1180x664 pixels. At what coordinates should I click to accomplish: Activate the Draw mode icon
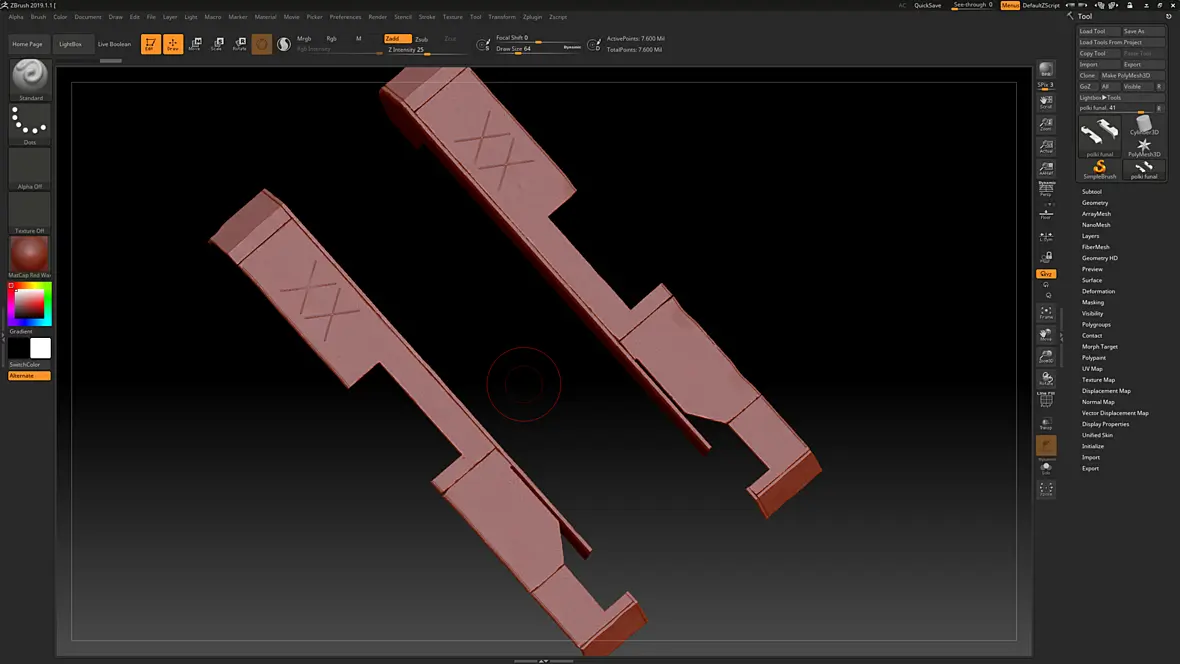(x=172, y=44)
